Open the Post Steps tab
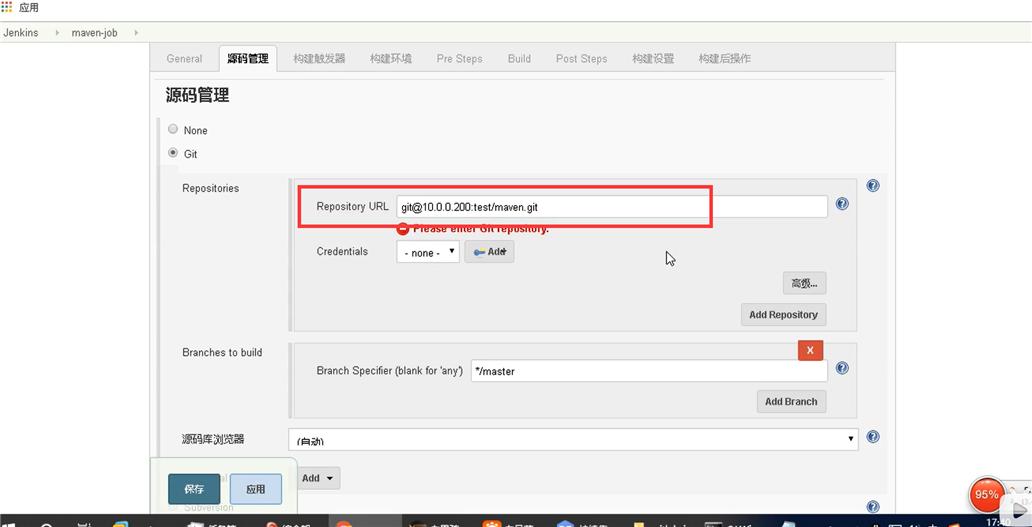1032x527 pixels. pos(582,59)
